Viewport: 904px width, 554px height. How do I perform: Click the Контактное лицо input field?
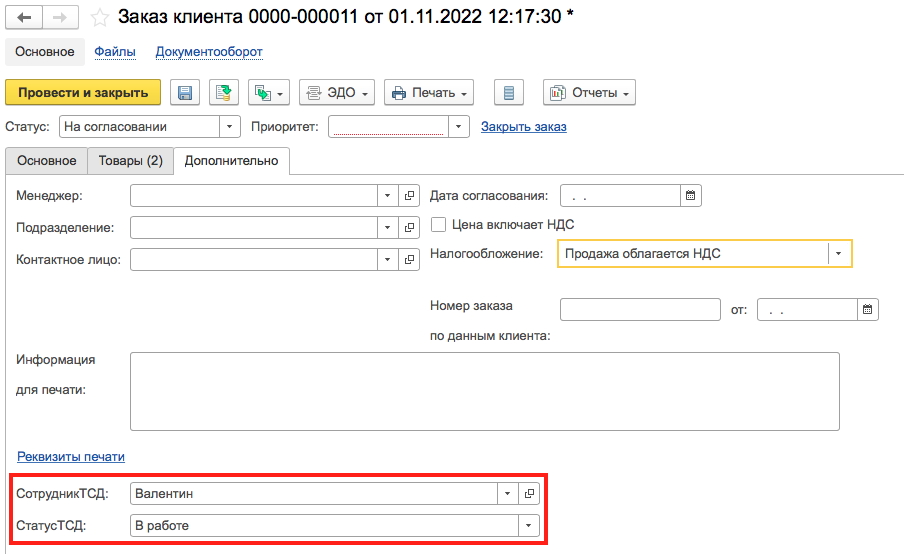pos(254,259)
